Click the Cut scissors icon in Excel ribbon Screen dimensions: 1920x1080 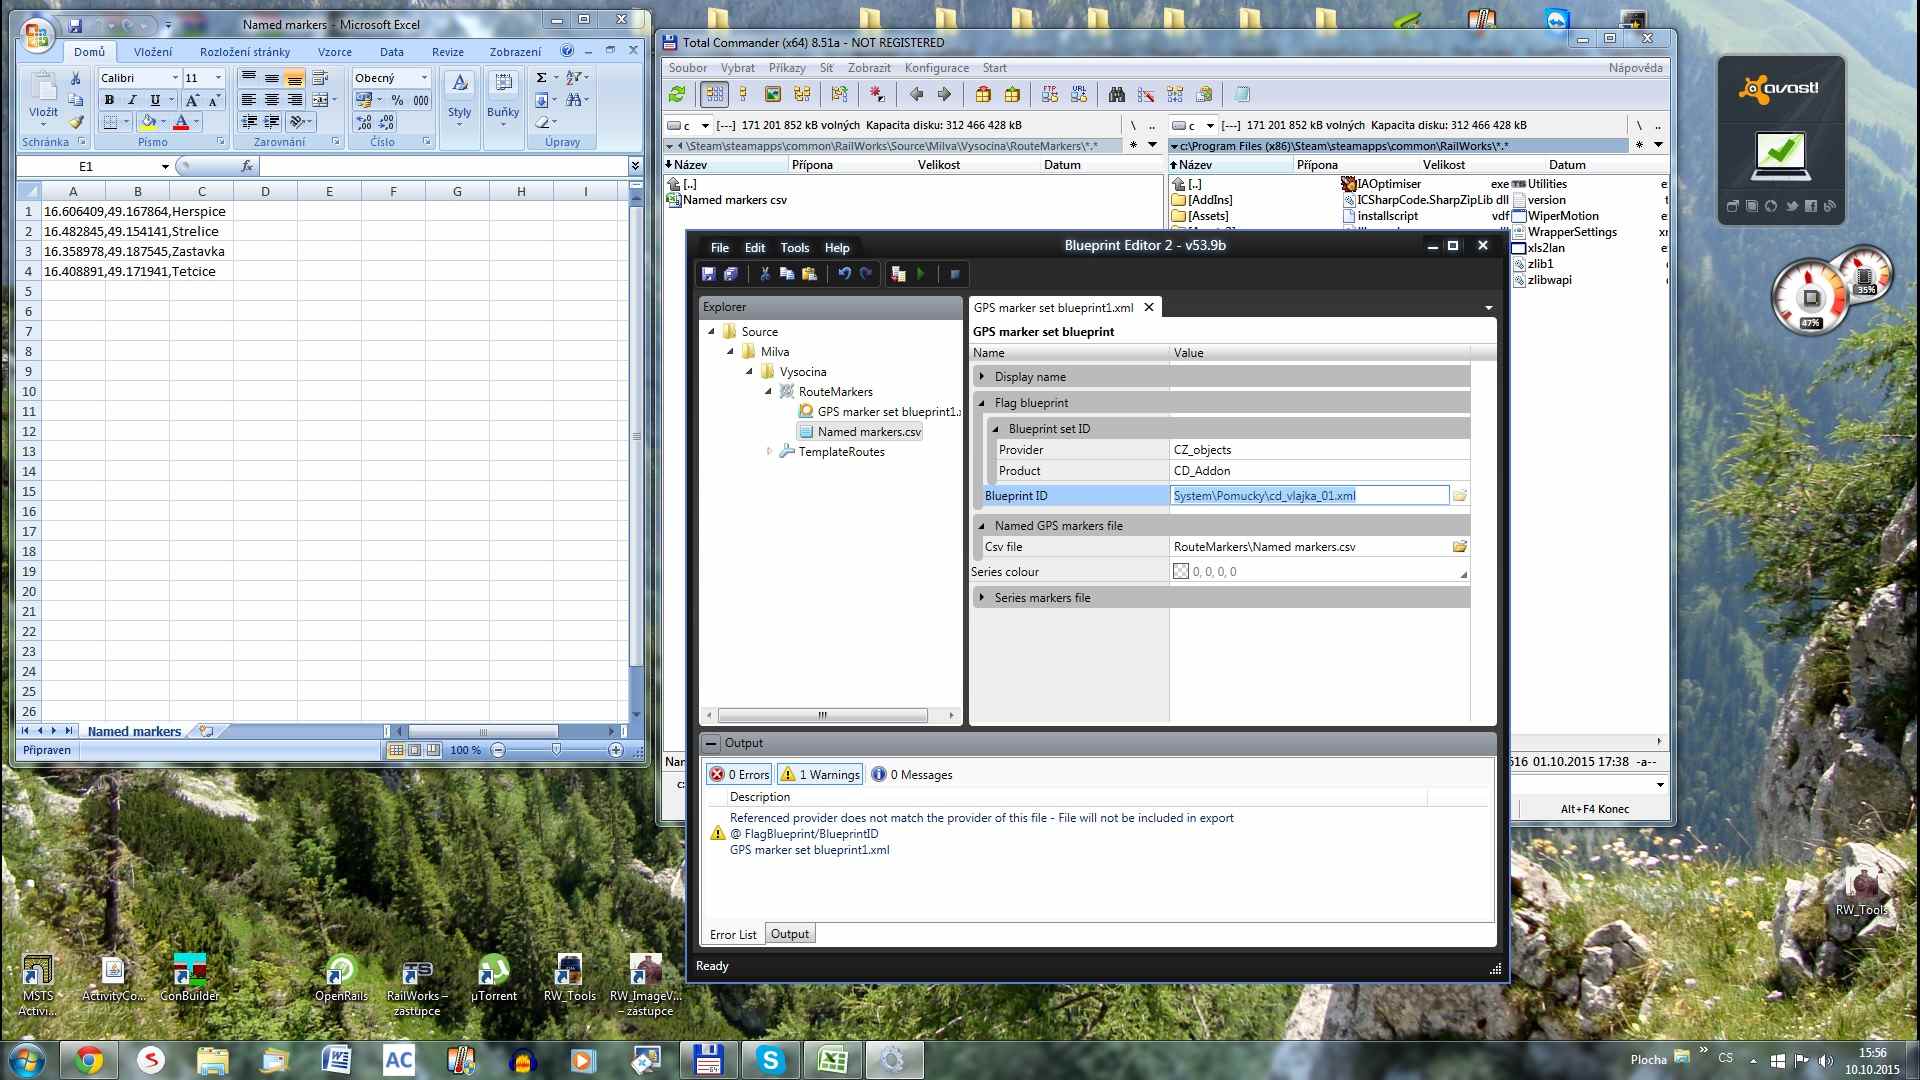[x=75, y=77]
